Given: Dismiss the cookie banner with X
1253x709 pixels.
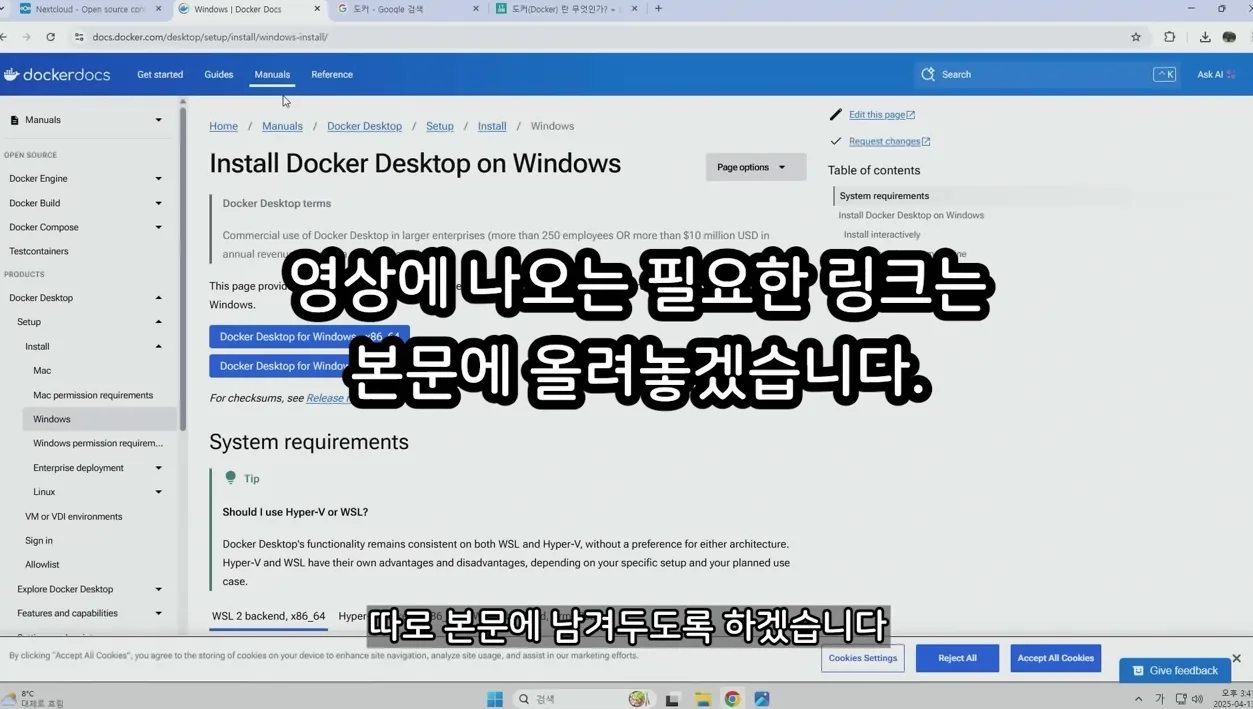Looking at the screenshot, I should [1236, 658].
